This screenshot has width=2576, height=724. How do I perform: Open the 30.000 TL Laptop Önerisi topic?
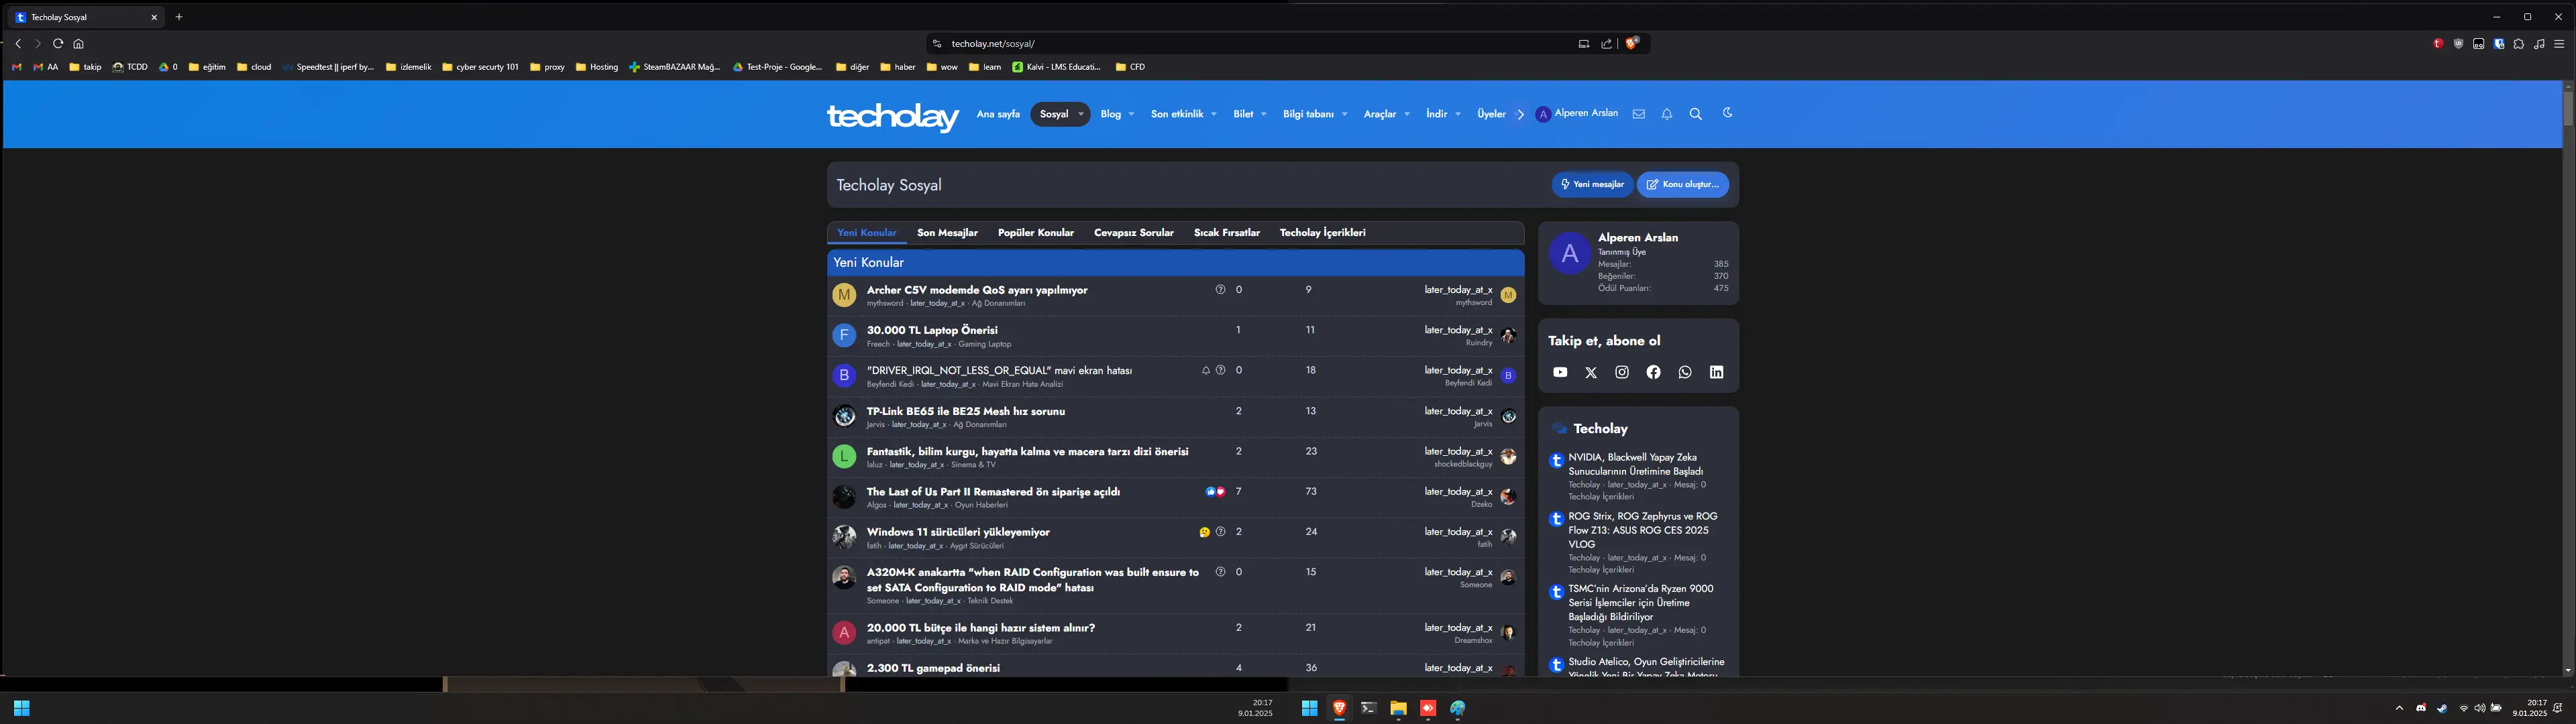(932, 330)
